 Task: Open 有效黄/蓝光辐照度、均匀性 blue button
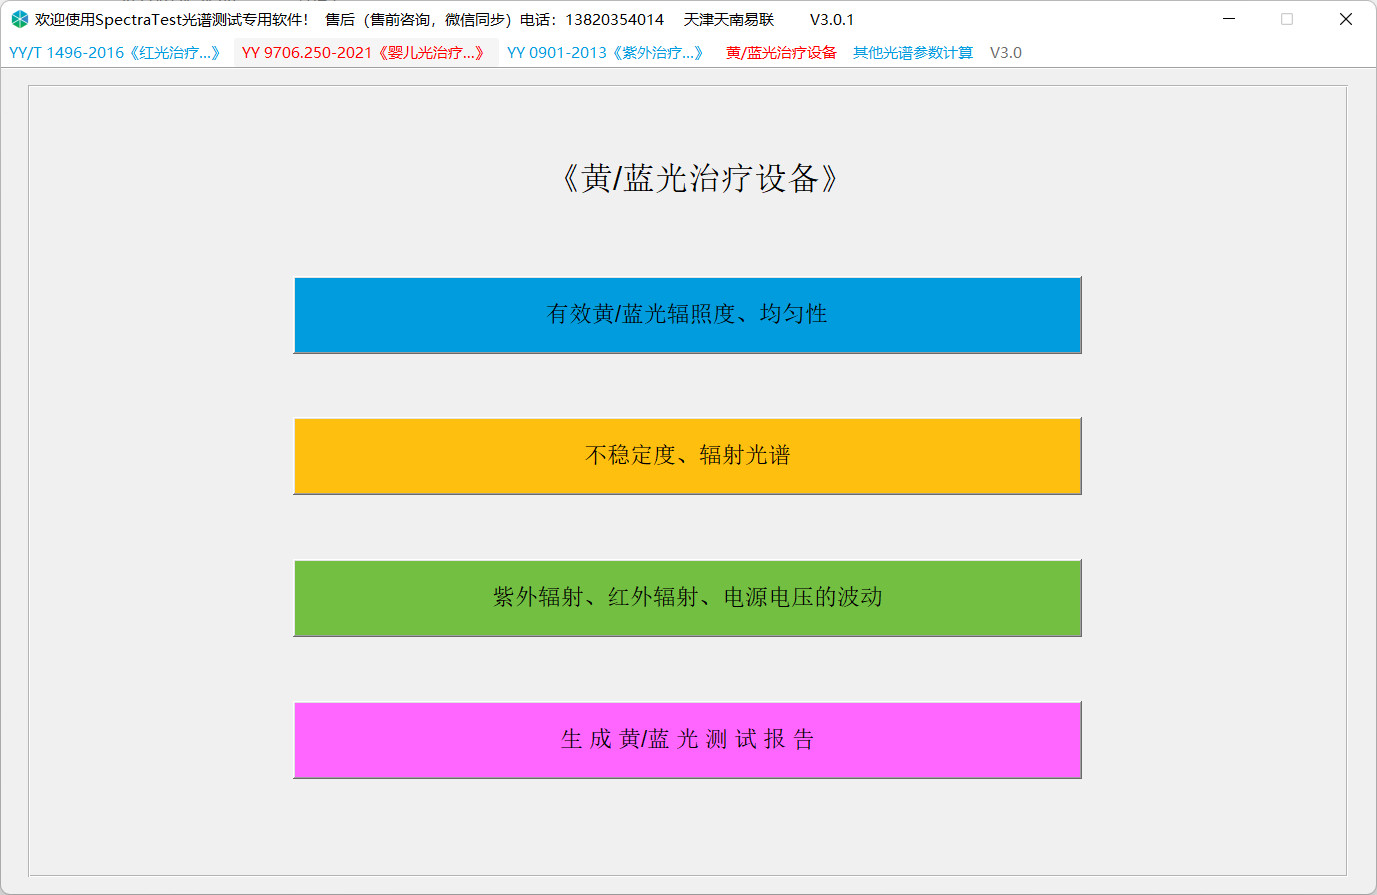[x=687, y=315]
